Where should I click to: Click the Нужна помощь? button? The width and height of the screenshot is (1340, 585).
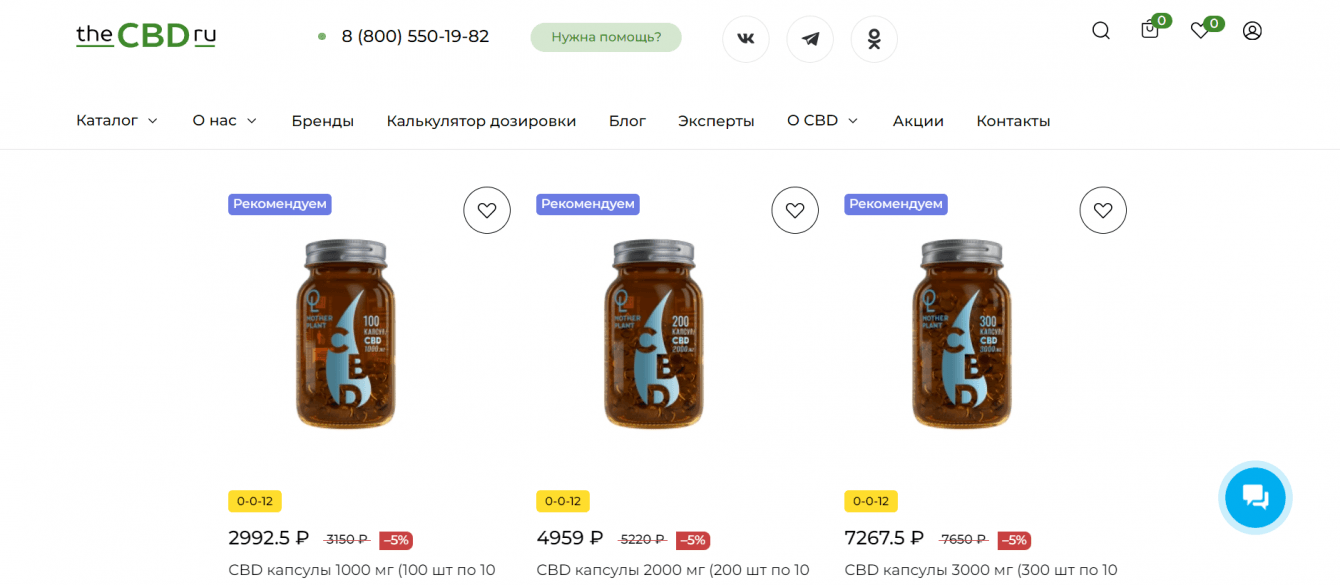click(606, 38)
